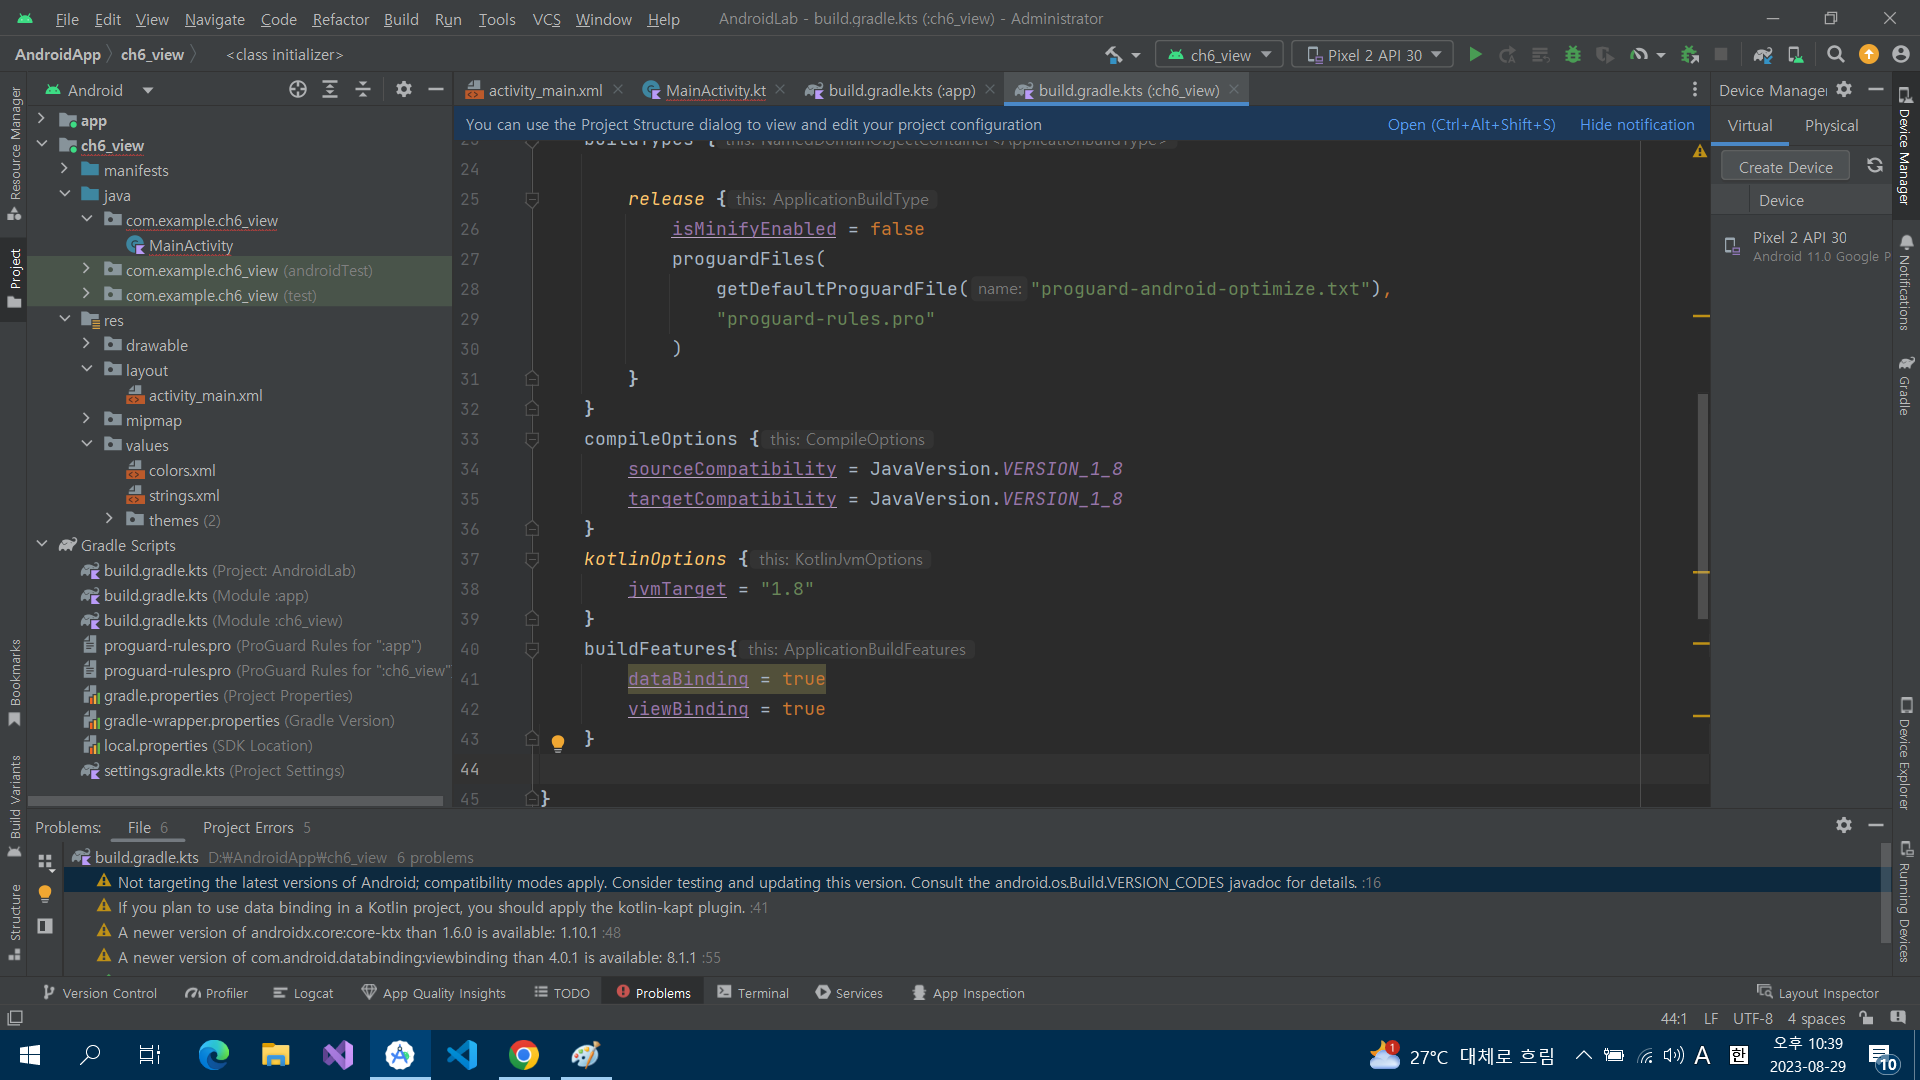Click the yellow lightbulb quick-fix icon

(x=558, y=742)
